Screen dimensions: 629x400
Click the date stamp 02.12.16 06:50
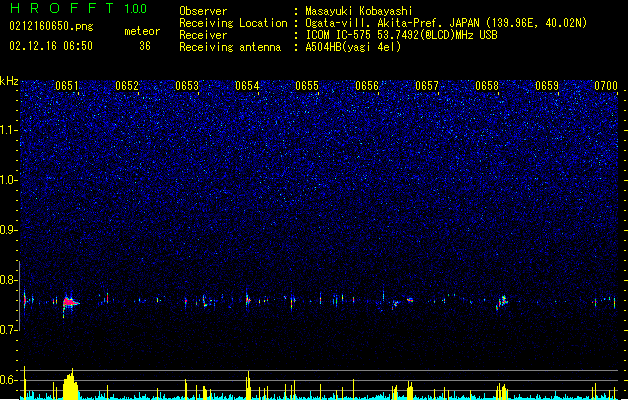pos(51,46)
